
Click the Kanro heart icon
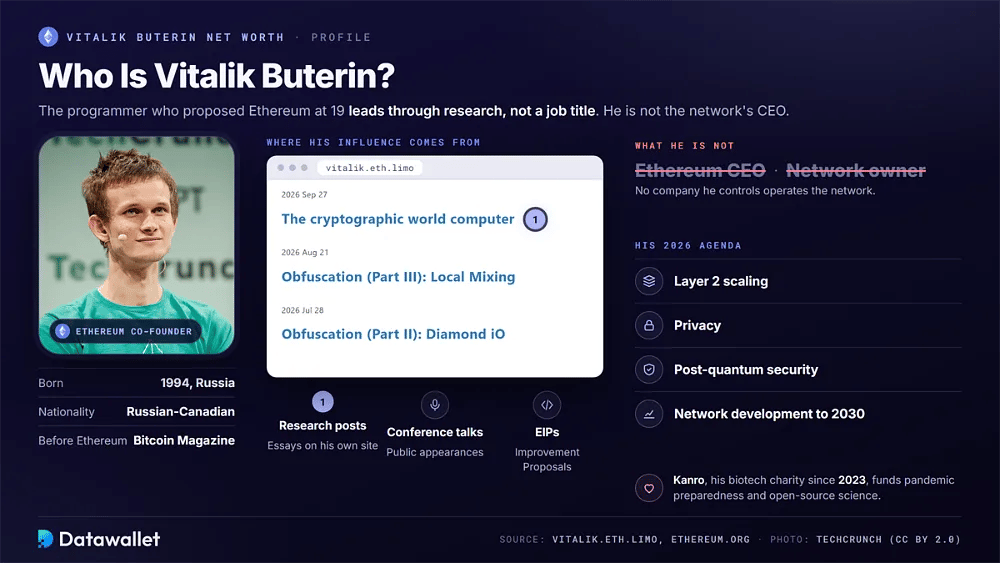649,488
